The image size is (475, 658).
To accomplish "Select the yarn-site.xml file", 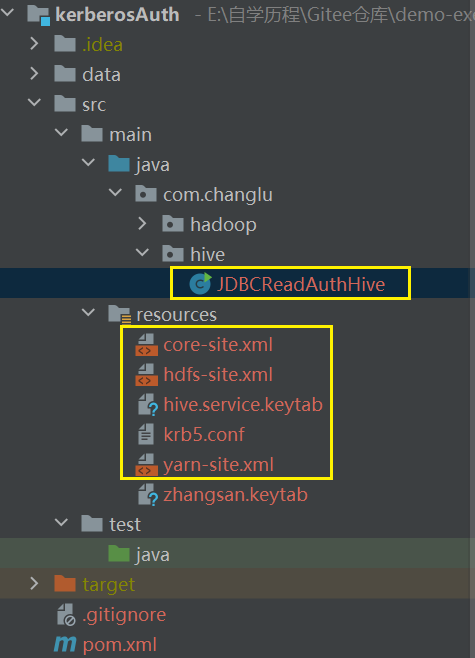I will 218,465.
